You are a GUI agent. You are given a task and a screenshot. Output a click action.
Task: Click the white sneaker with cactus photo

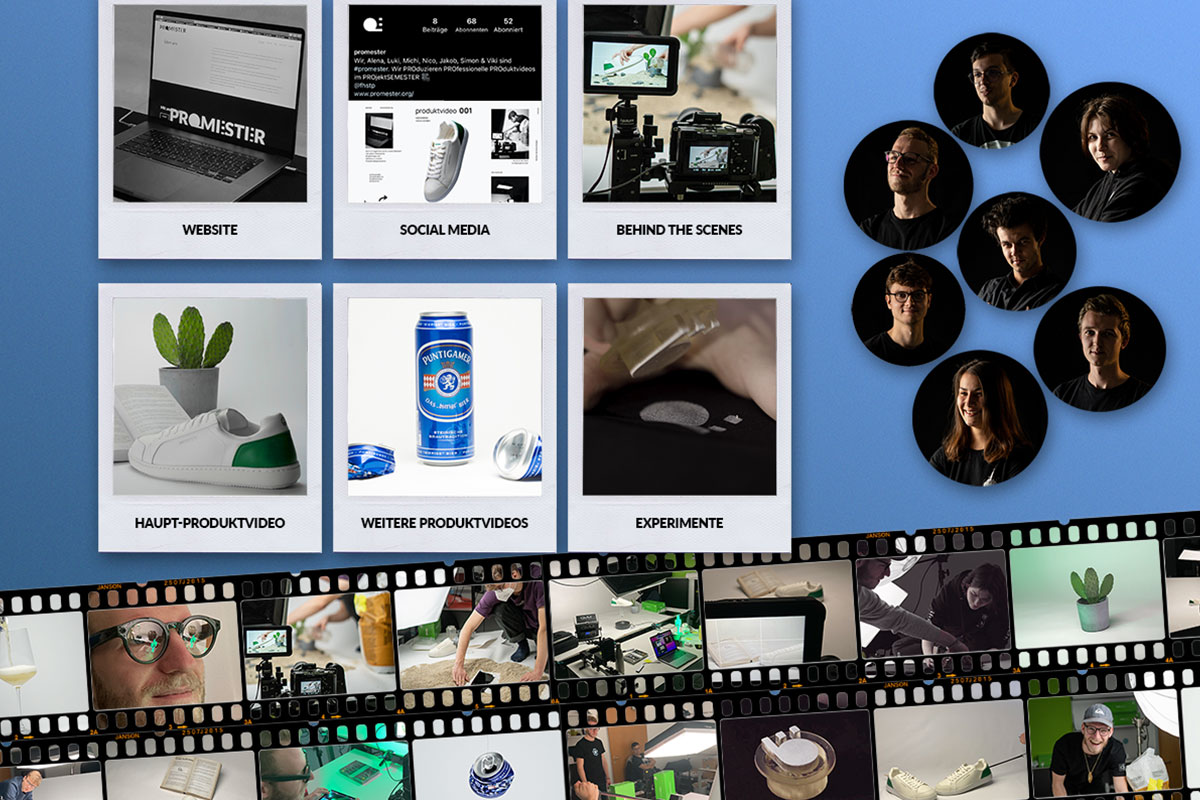tap(210, 397)
